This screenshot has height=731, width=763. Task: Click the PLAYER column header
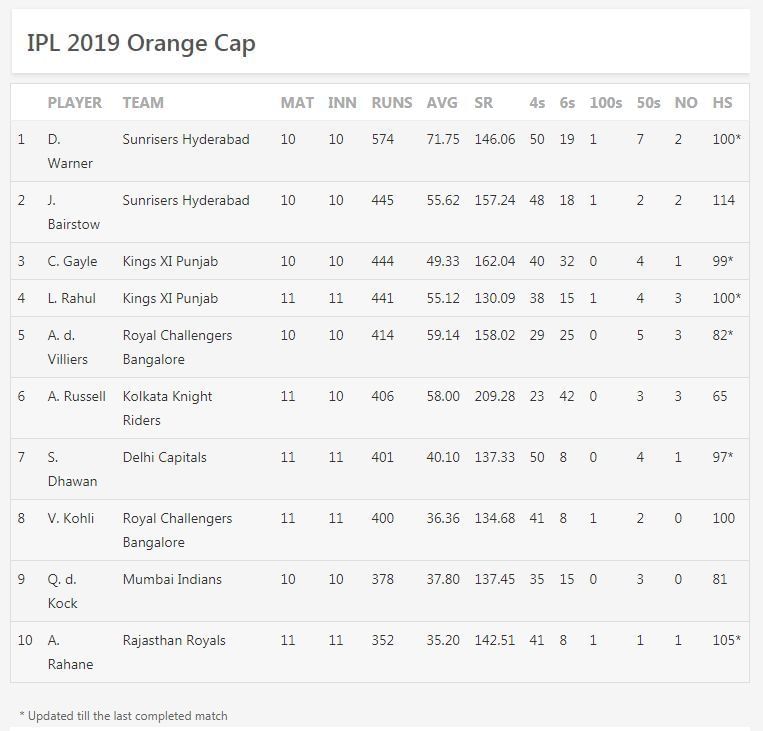pos(74,102)
